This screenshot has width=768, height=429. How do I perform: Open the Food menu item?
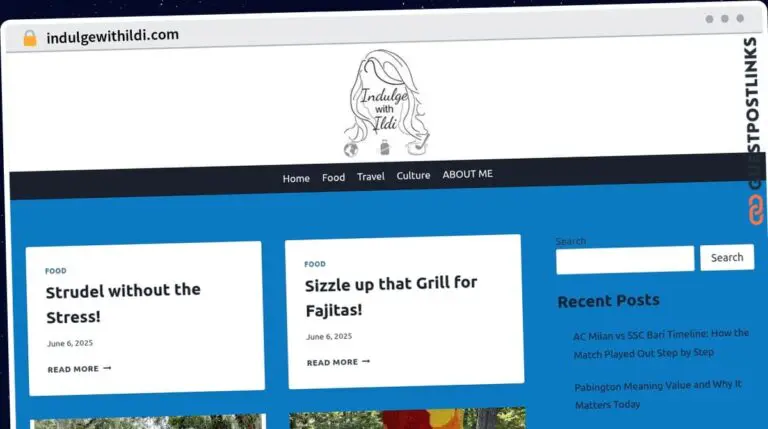(334, 177)
